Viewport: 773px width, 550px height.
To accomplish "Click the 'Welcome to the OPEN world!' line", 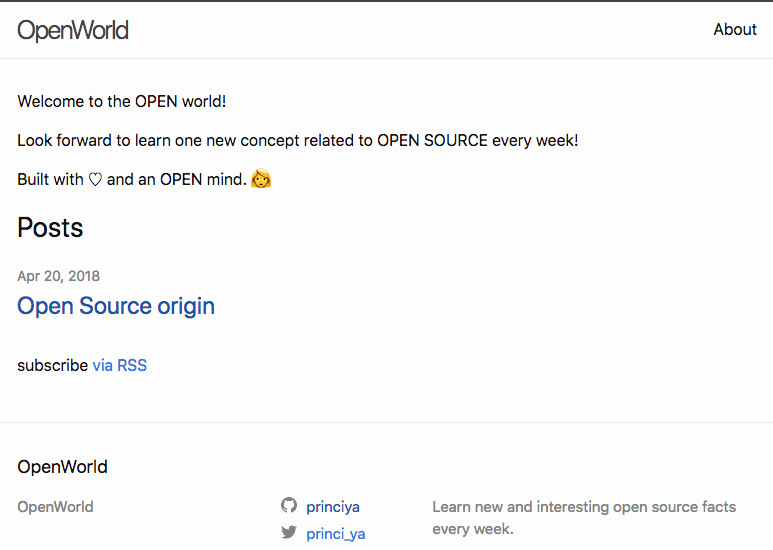I will [x=122, y=101].
